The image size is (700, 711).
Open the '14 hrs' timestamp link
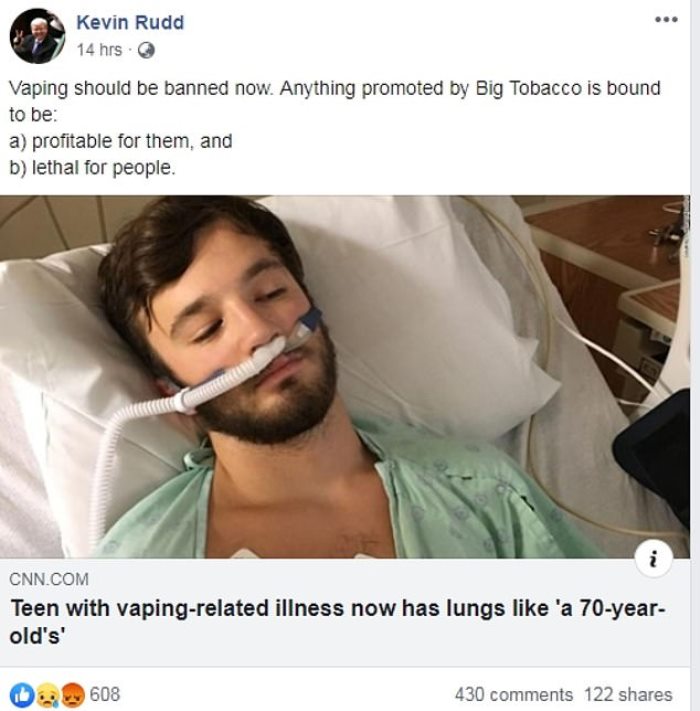click(x=99, y=50)
